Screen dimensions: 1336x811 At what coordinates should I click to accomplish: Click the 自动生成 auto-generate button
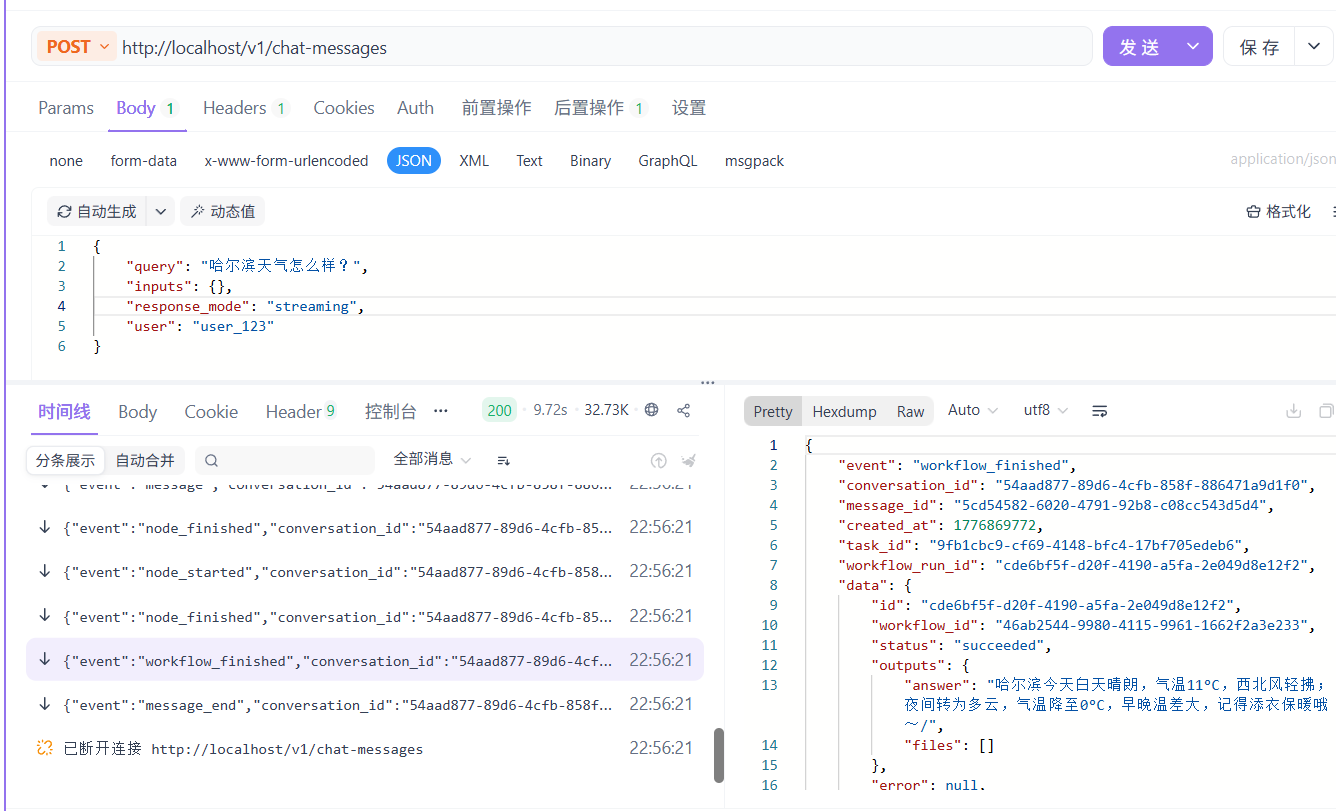coord(97,212)
